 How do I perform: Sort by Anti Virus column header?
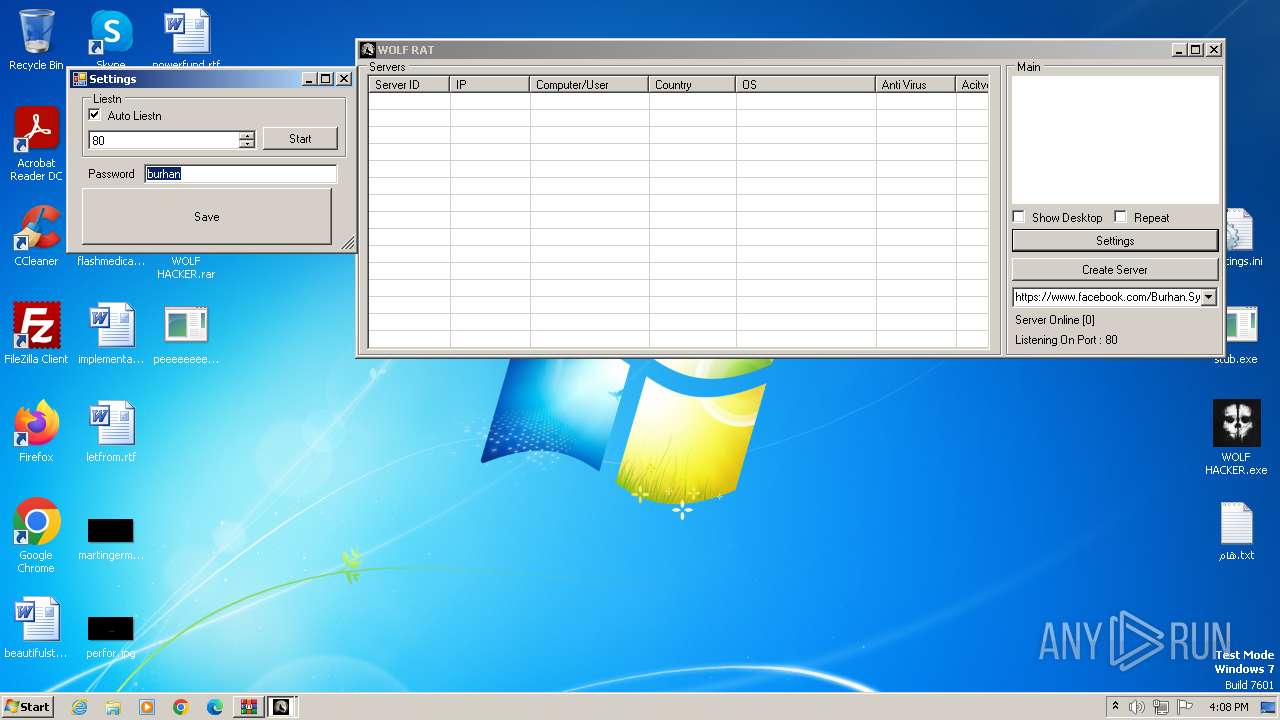(x=915, y=85)
